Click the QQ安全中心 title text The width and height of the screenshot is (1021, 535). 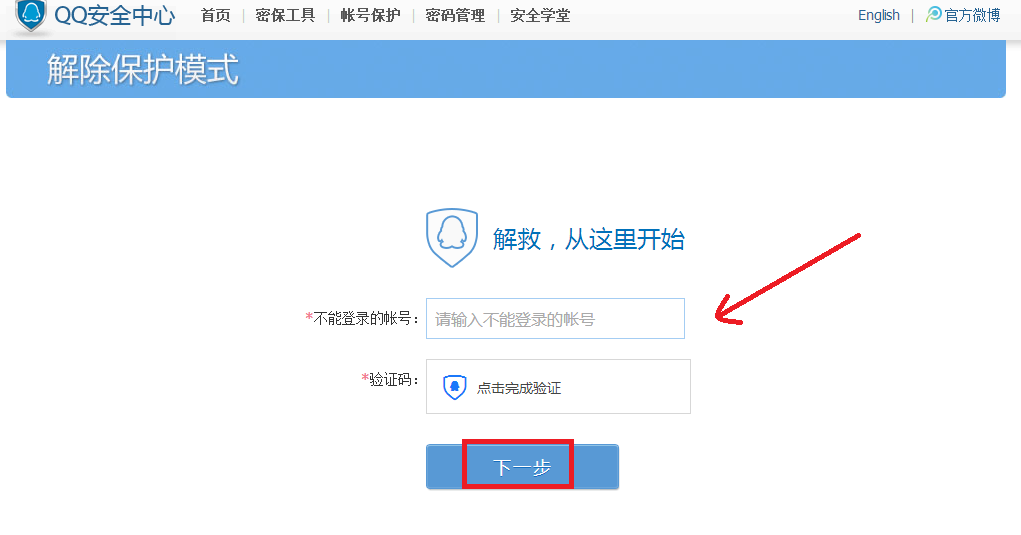pyautogui.click(x=115, y=15)
